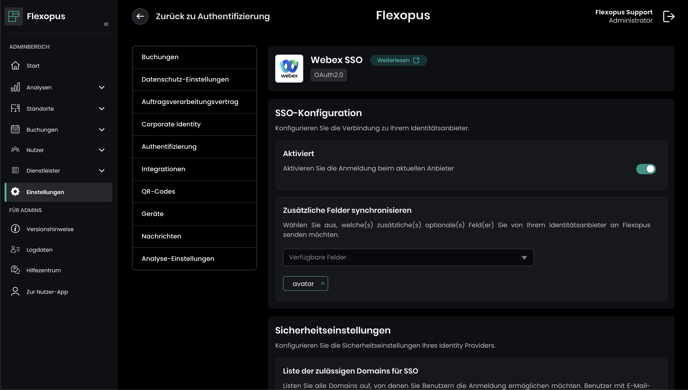688x390 pixels.
Task: Expand the Buchungen sidebar menu
Action: pyautogui.click(x=102, y=129)
